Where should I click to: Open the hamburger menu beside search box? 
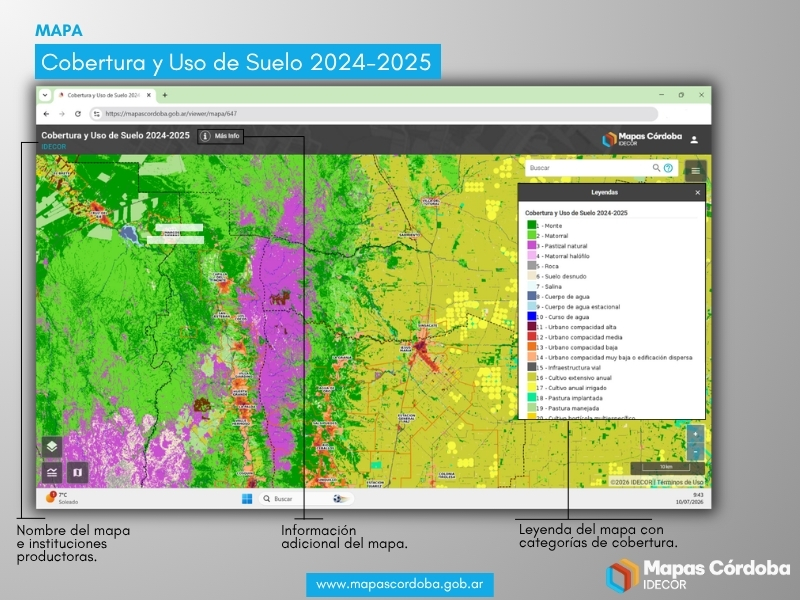click(x=695, y=170)
